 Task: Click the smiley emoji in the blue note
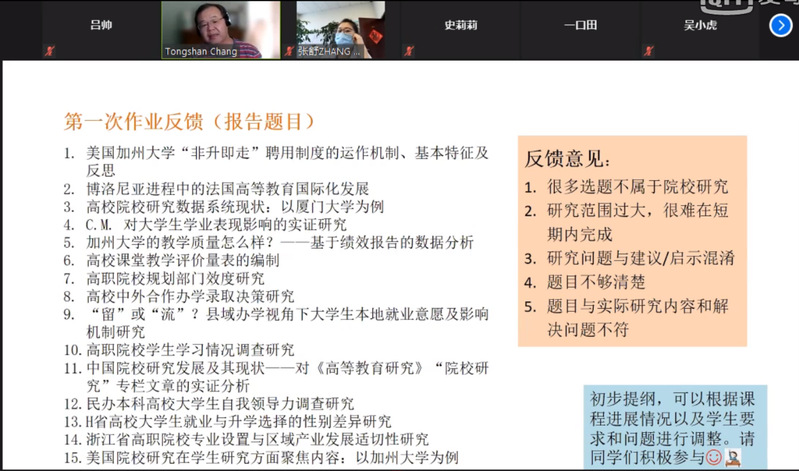click(x=714, y=456)
